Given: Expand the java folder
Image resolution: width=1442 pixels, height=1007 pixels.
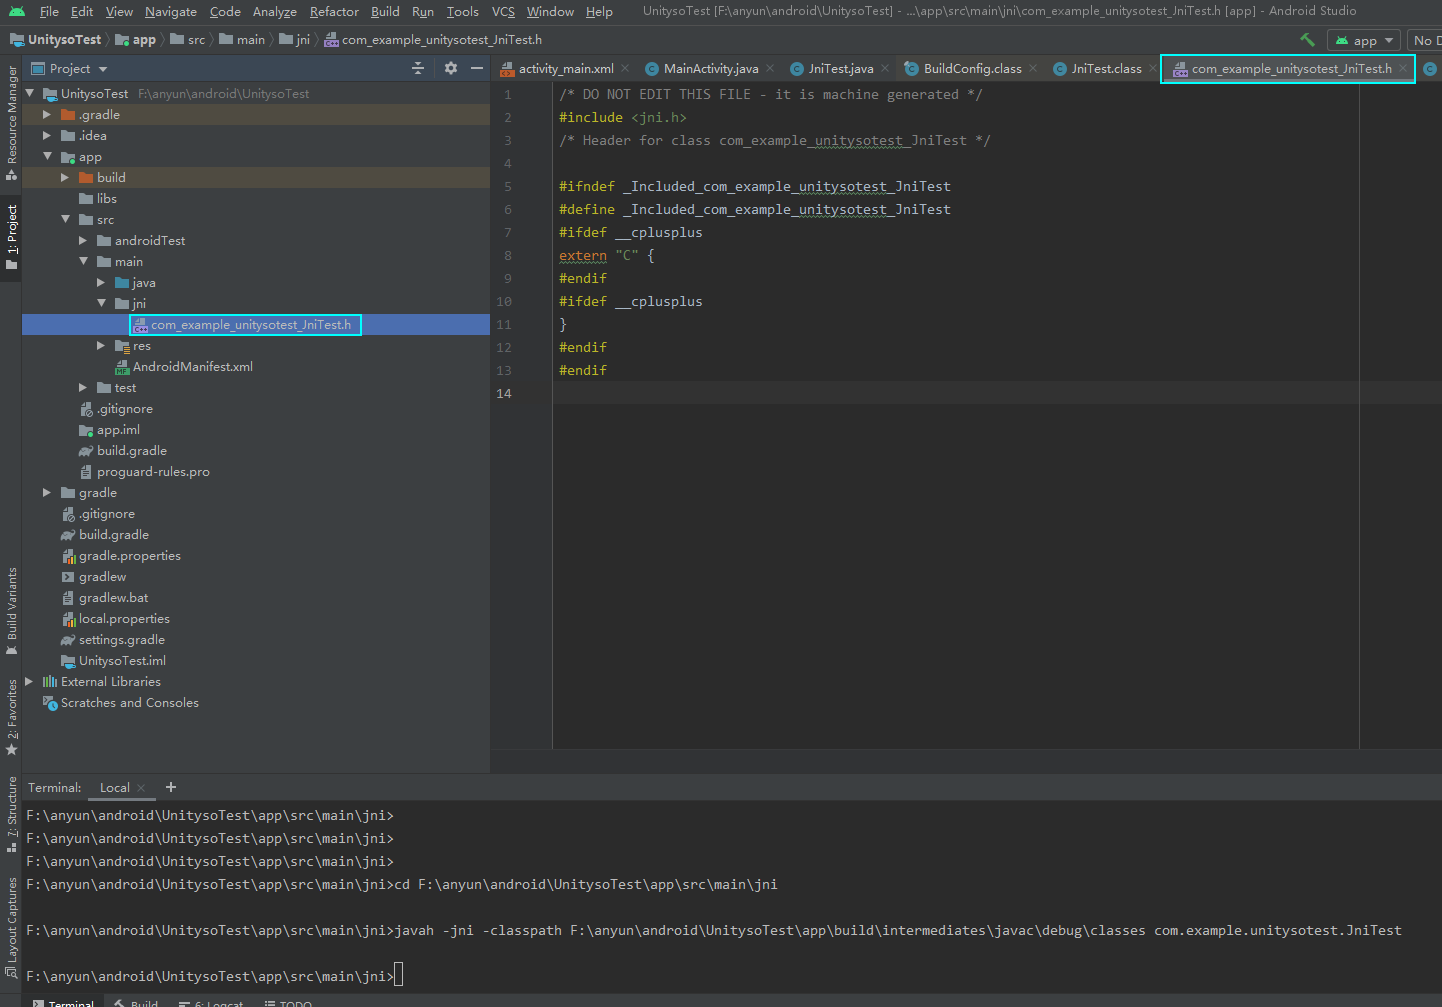Looking at the screenshot, I should click(x=101, y=282).
